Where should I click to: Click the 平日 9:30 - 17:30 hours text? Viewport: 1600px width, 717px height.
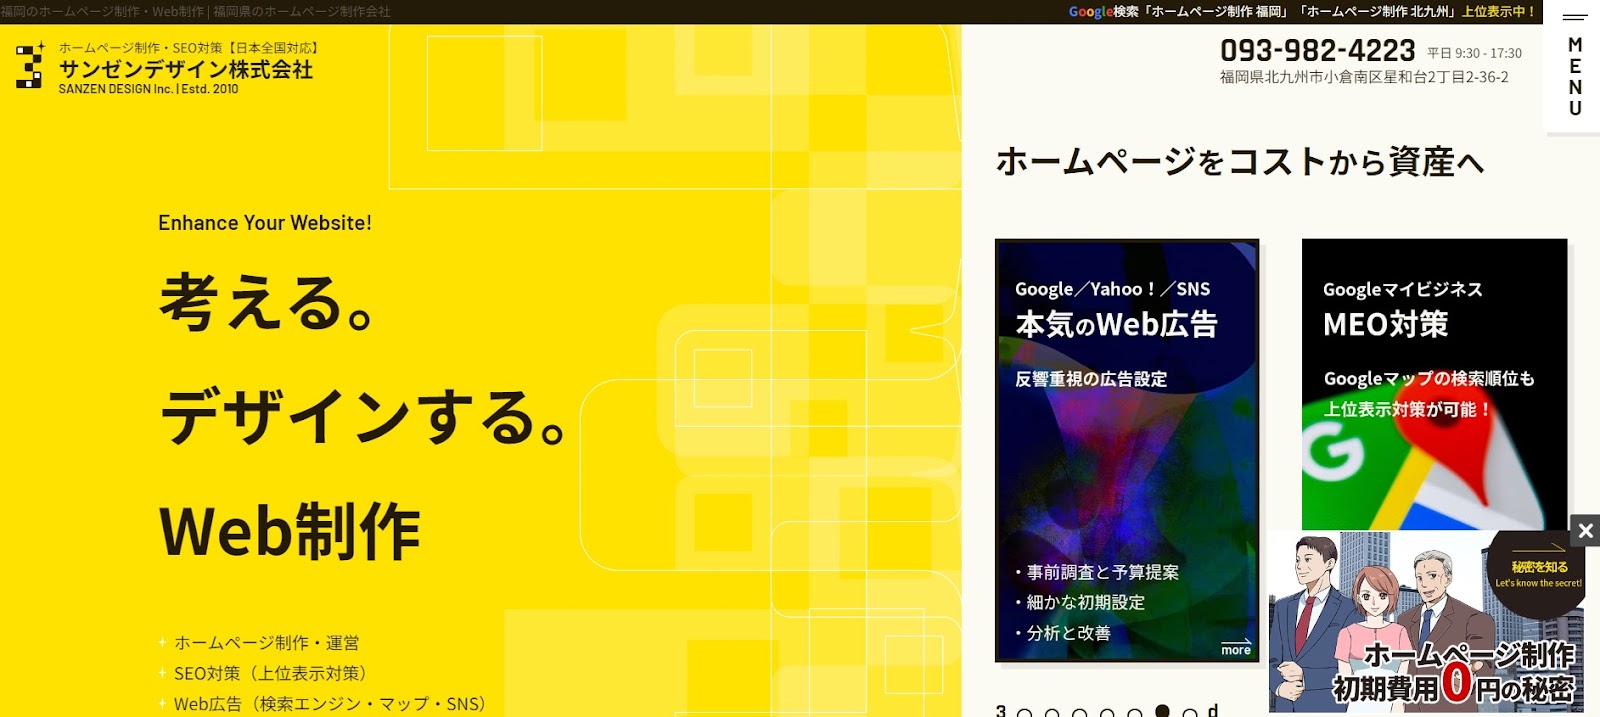[x=1474, y=53]
